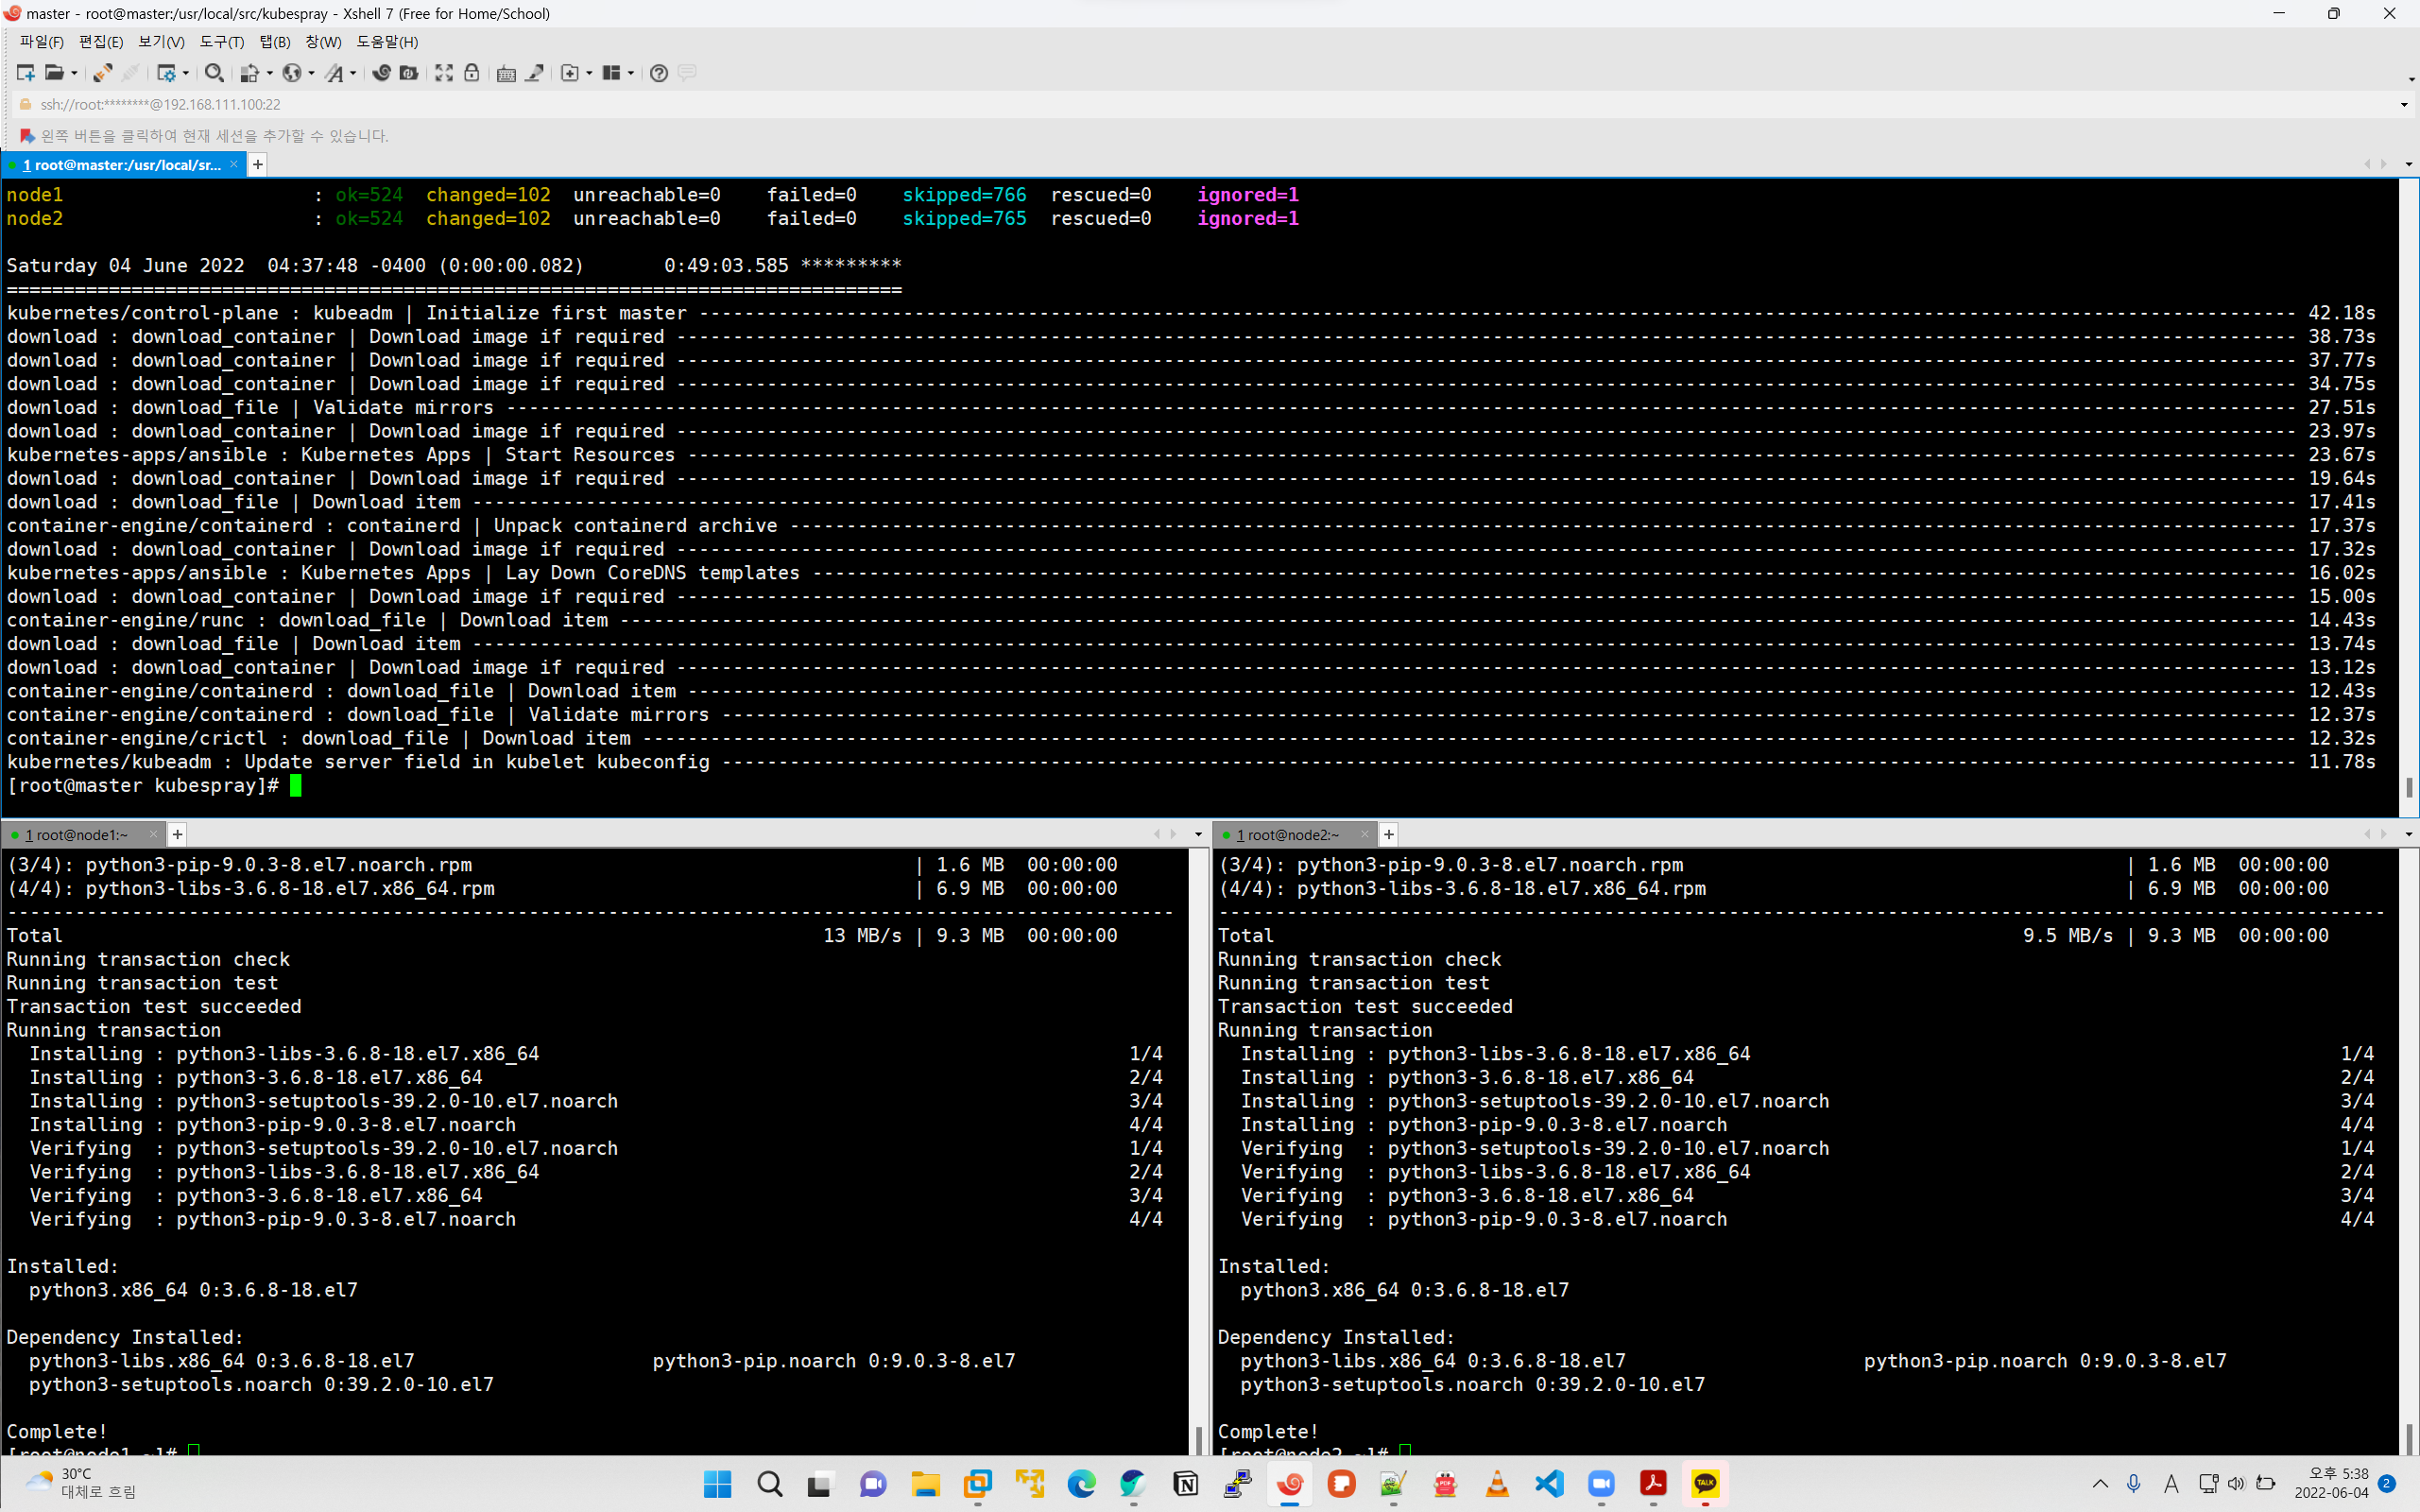
Task: Click the Find magnifier icon in toolbar
Action: point(213,73)
